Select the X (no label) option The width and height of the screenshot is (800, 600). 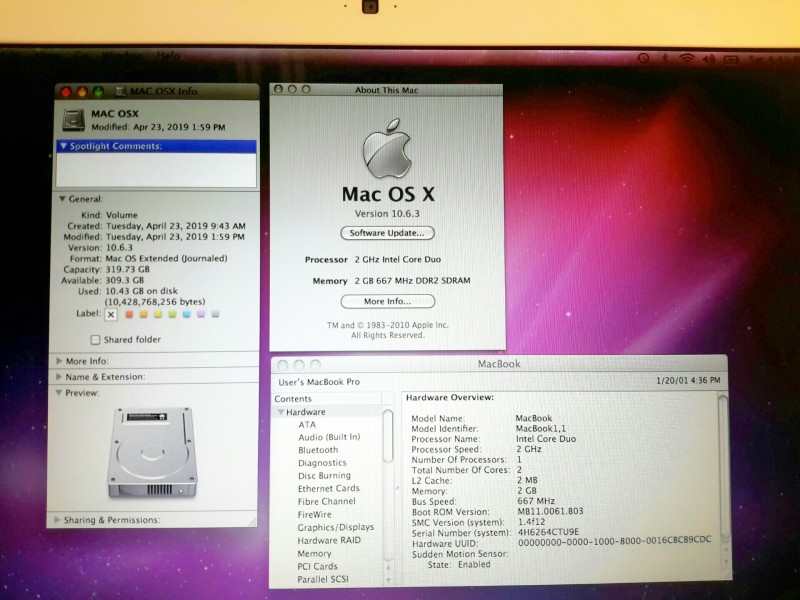[111, 314]
